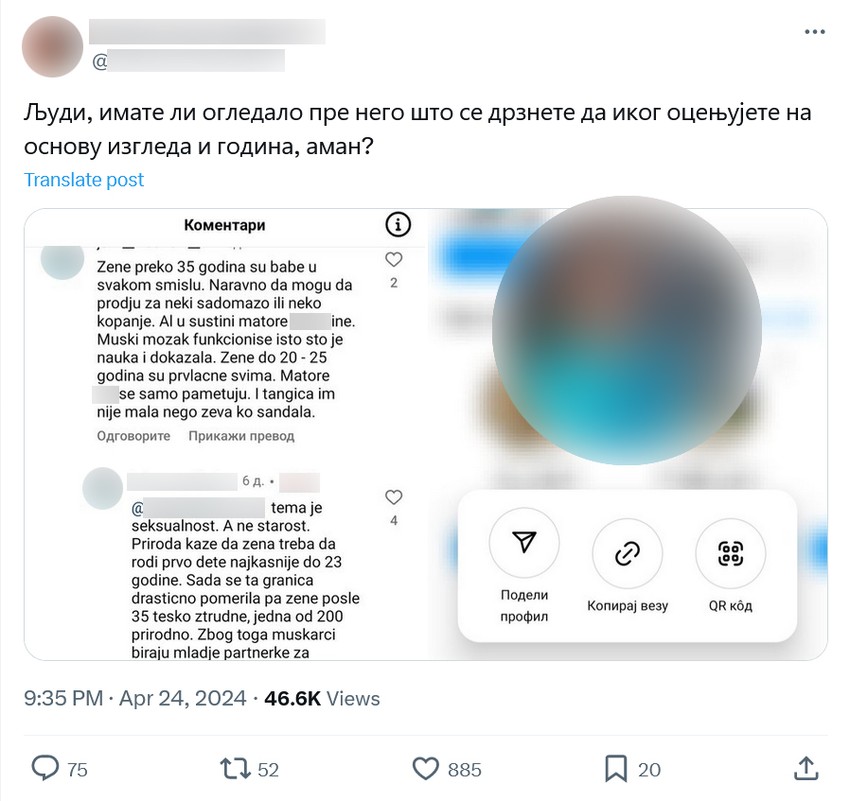The width and height of the screenshot is (850, 801).
Task: Open the share upload arrow icon
Action: [806, 768]
